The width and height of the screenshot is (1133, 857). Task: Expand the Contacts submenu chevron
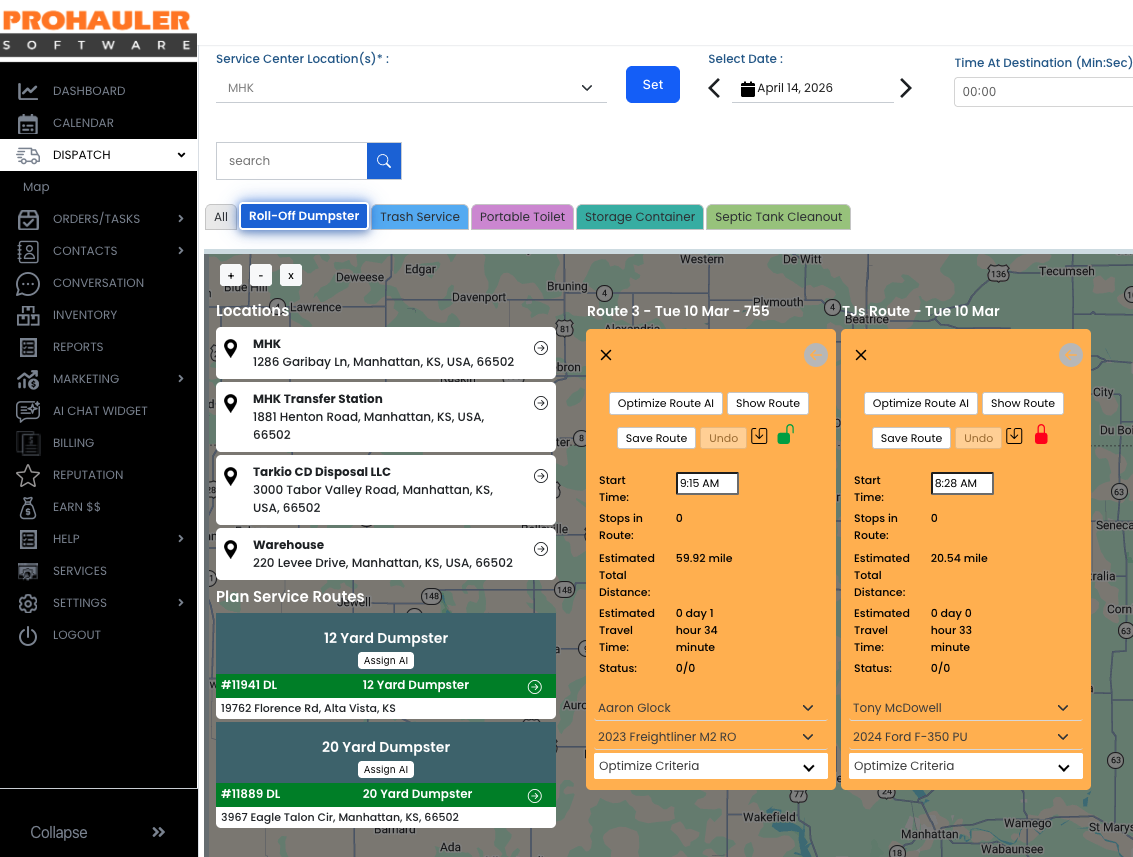[x=181, y=251]
